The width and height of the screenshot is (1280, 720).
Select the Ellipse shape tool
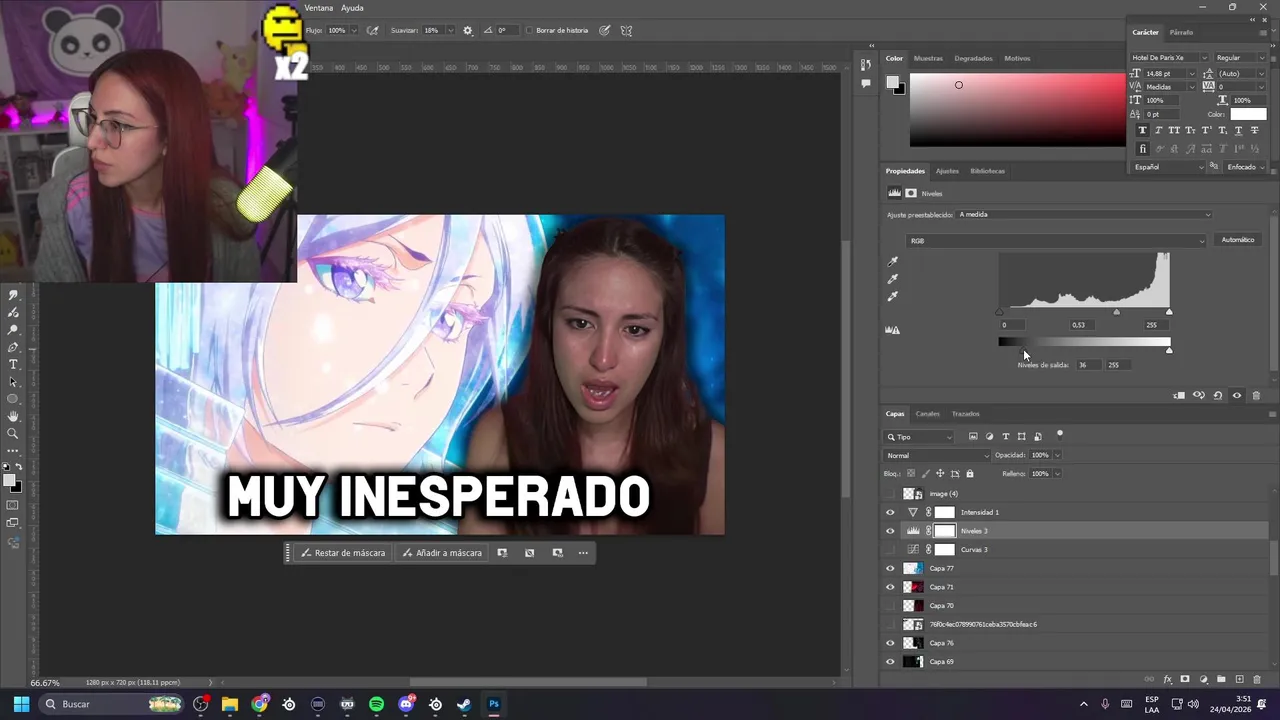pyautogui.click(x=13, y=399)
